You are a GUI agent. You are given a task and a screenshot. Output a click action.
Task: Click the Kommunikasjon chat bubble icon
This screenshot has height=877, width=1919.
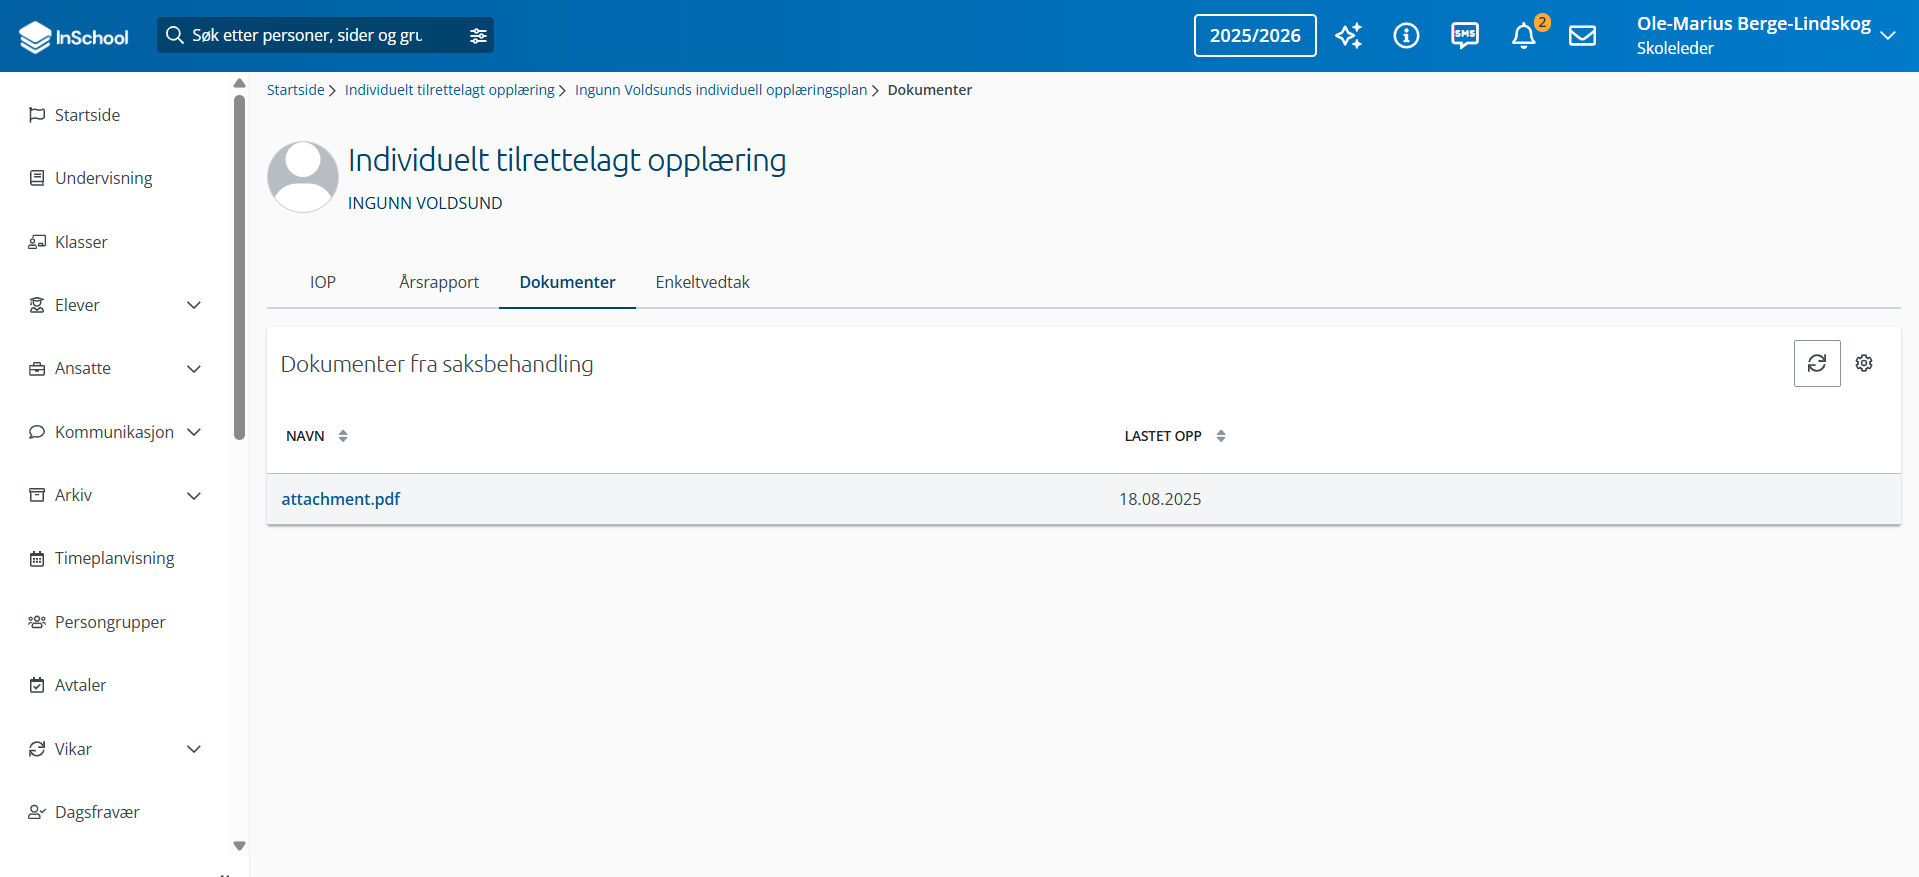(x=37, y=432)
